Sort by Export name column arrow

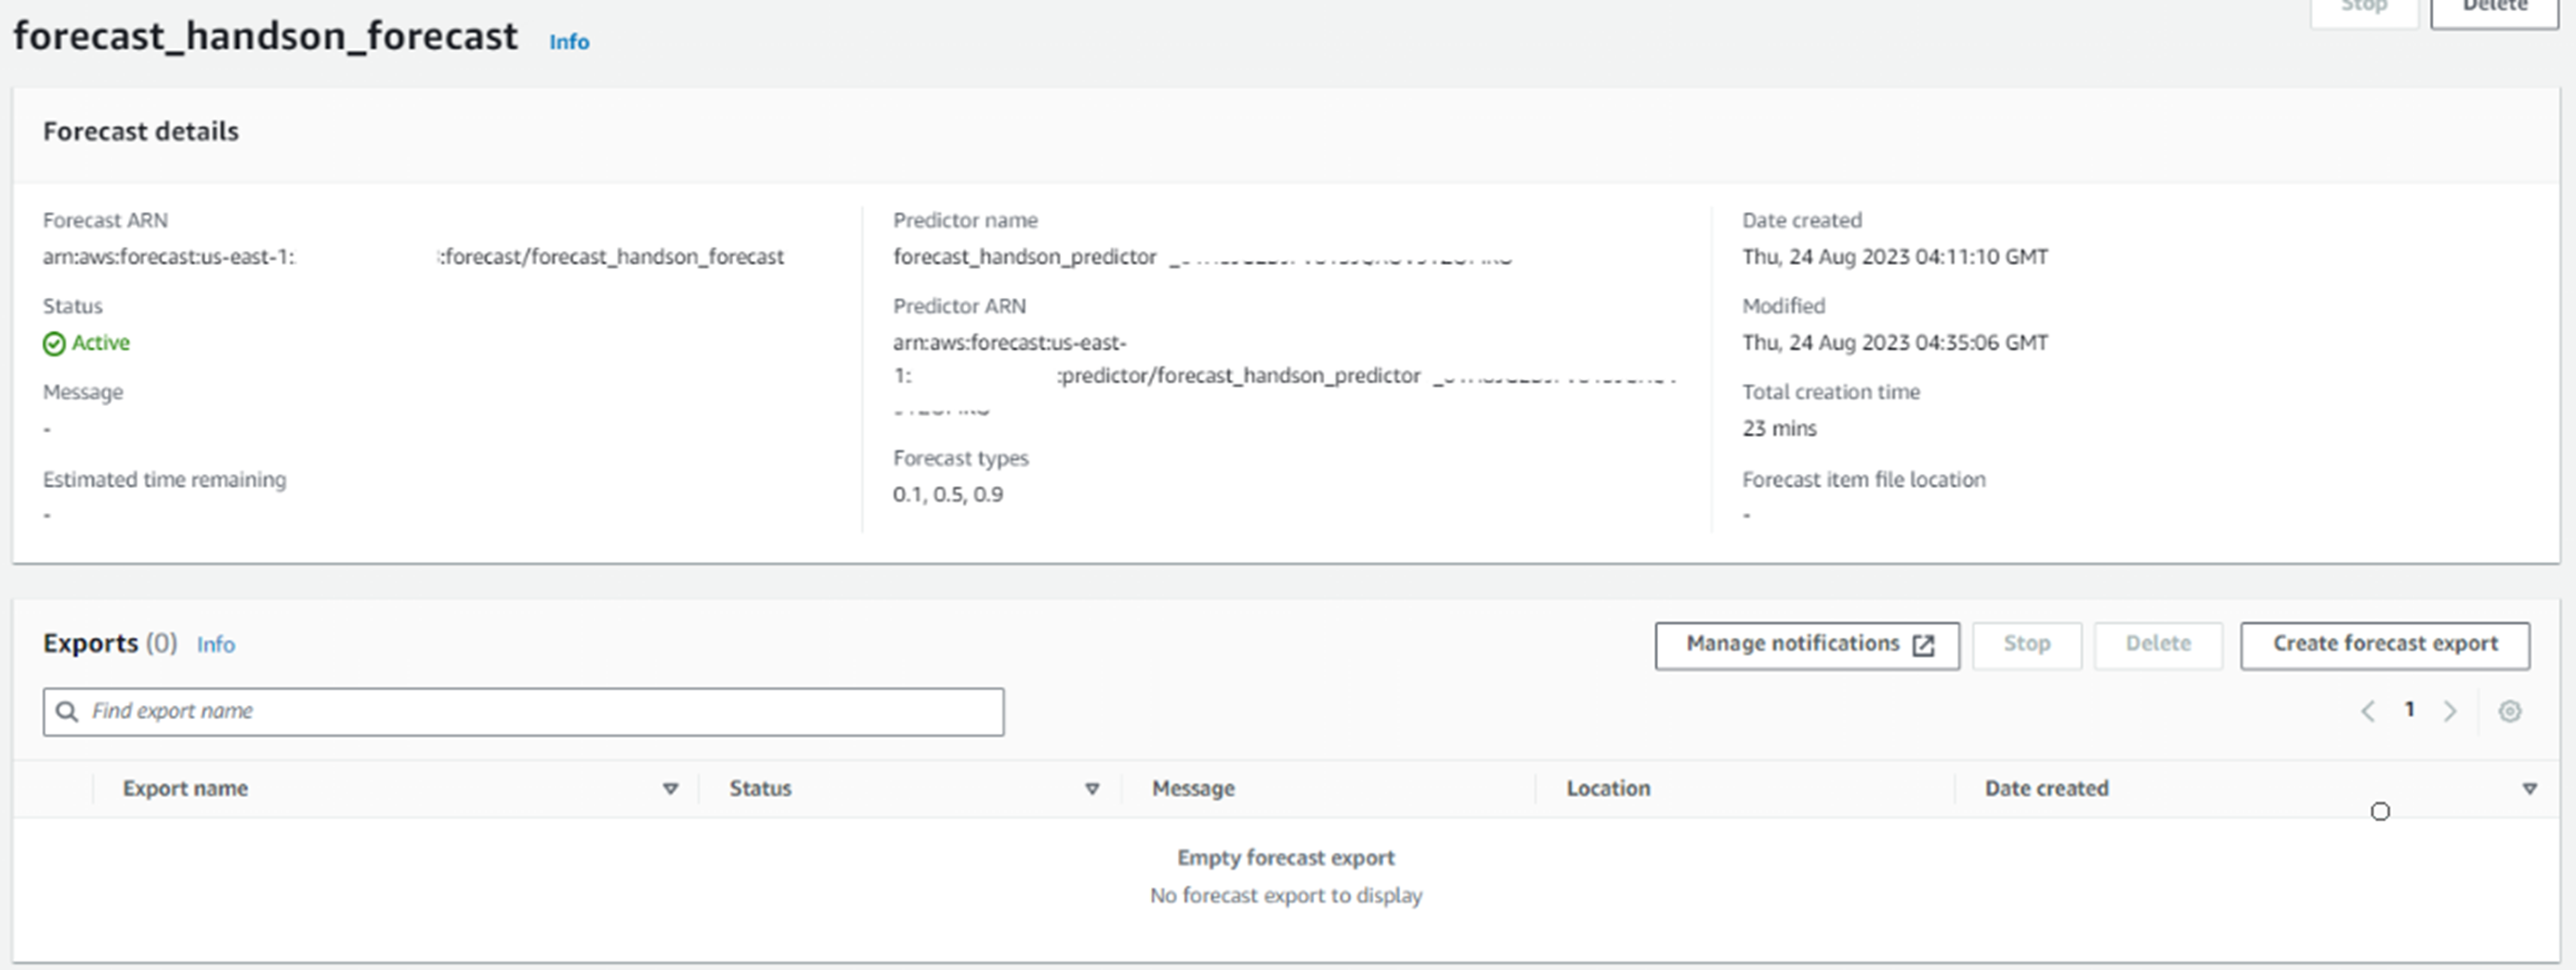pyautogui.click(x=670, y=789)
